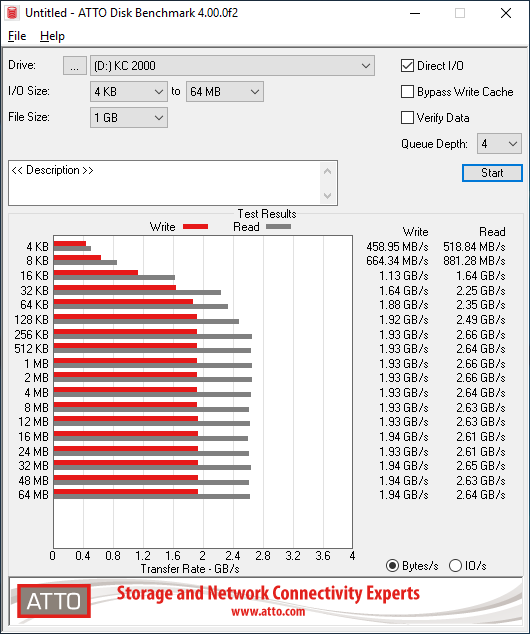Click the red write bar for 4 KB

coord(70,244)
